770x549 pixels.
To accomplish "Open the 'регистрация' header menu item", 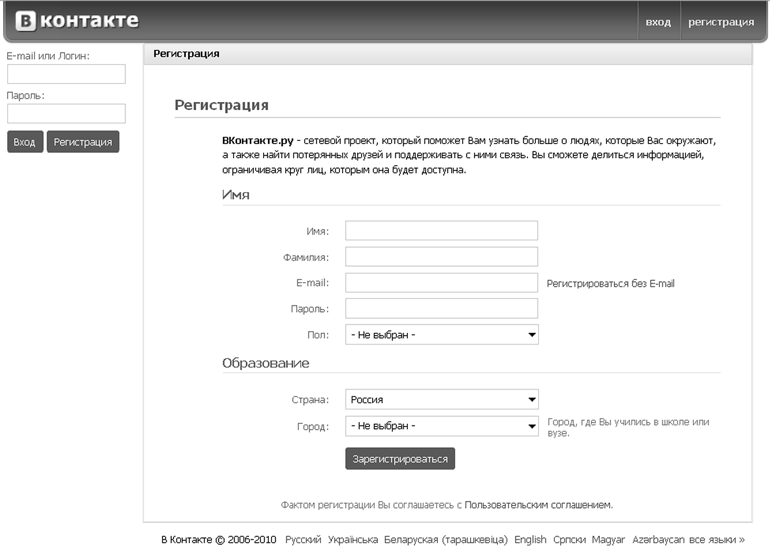I will (720, 22).
